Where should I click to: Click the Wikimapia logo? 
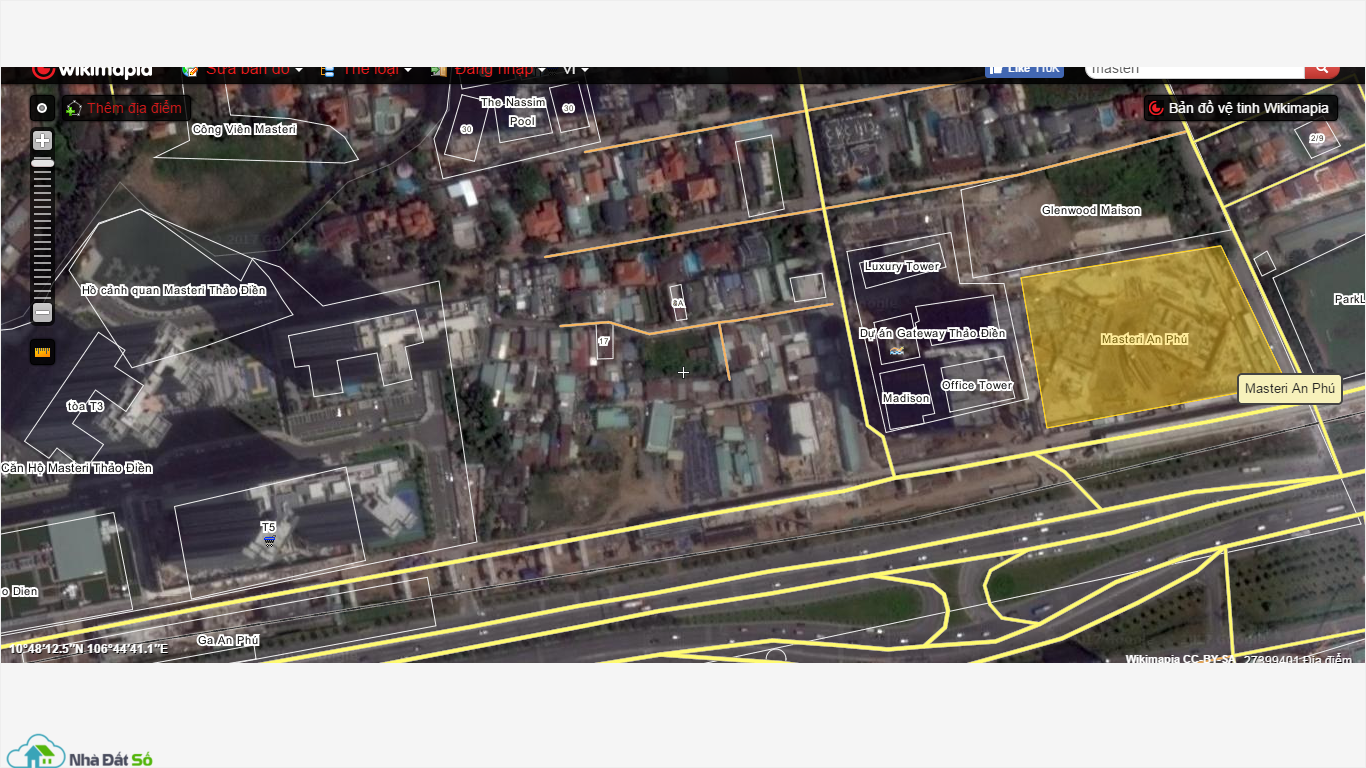coord(92,71)
